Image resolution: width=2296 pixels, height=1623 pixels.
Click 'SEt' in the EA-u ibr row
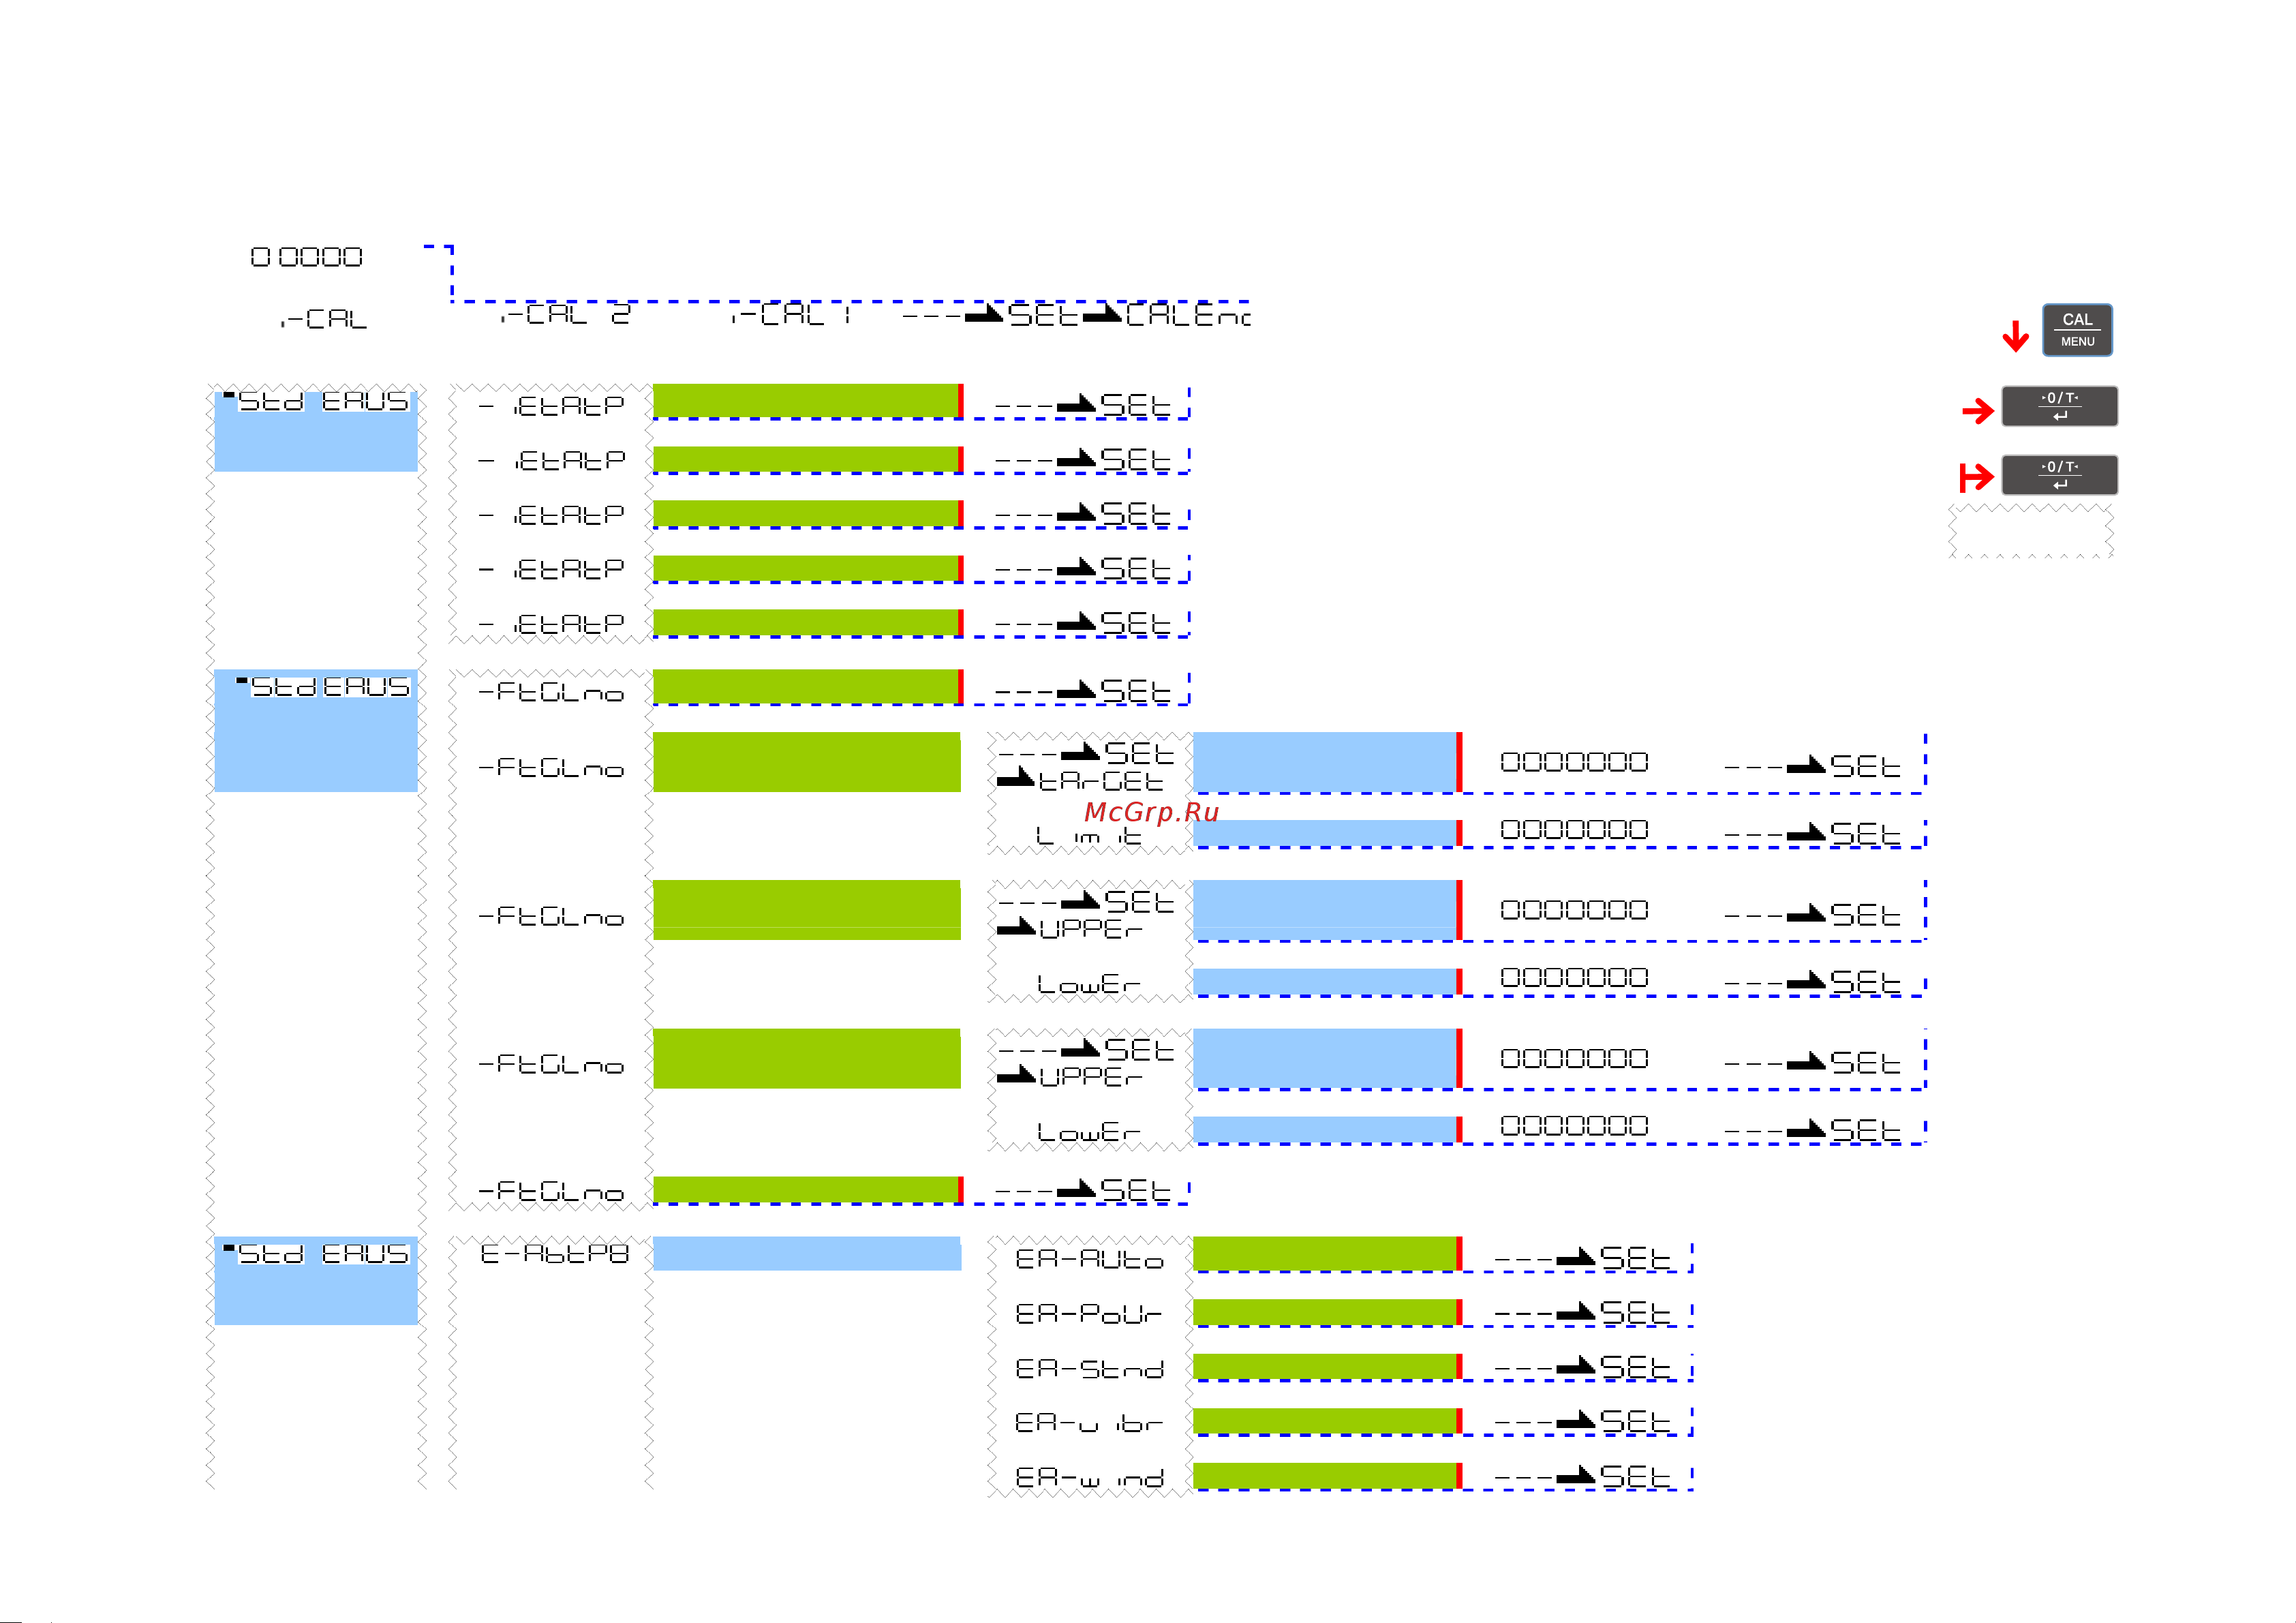pos(1635,1421)
